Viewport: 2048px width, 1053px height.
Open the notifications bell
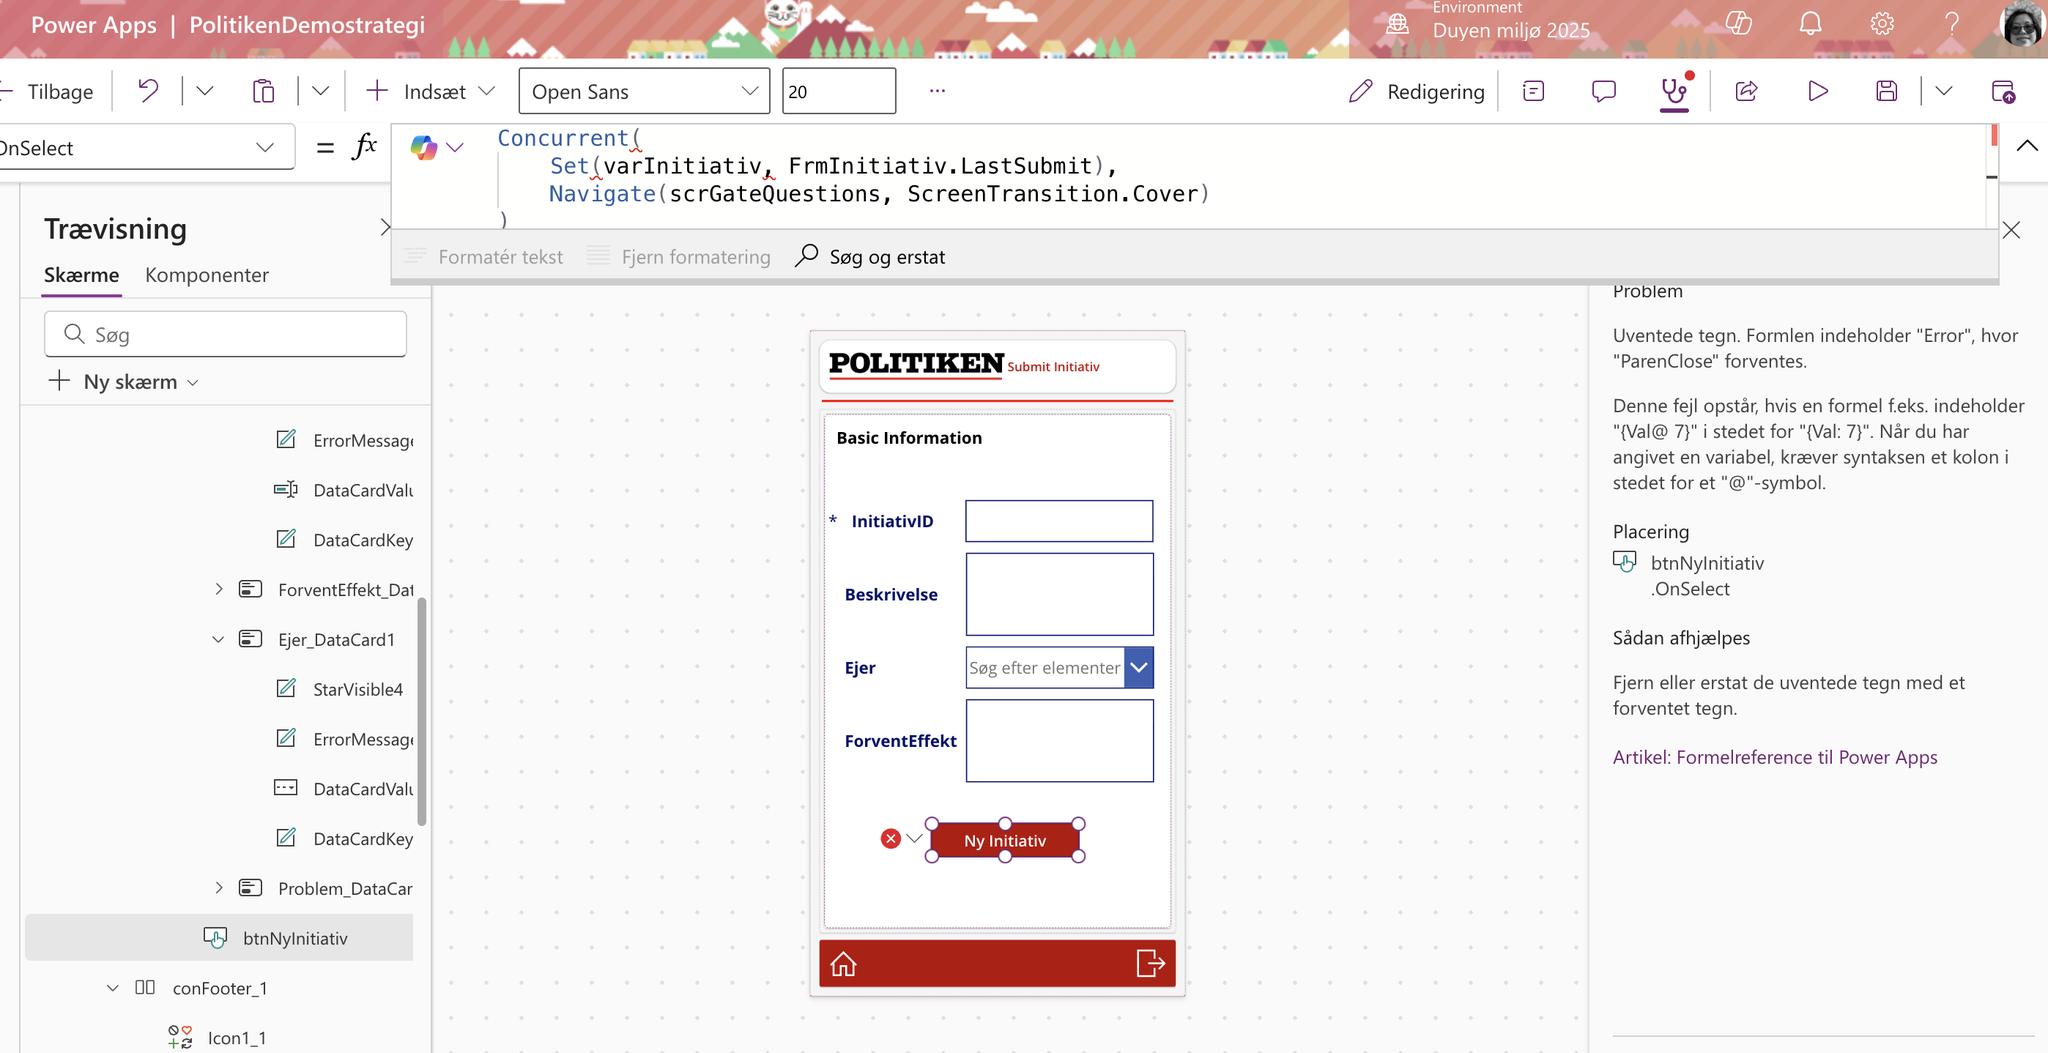tap(1810, 23)
